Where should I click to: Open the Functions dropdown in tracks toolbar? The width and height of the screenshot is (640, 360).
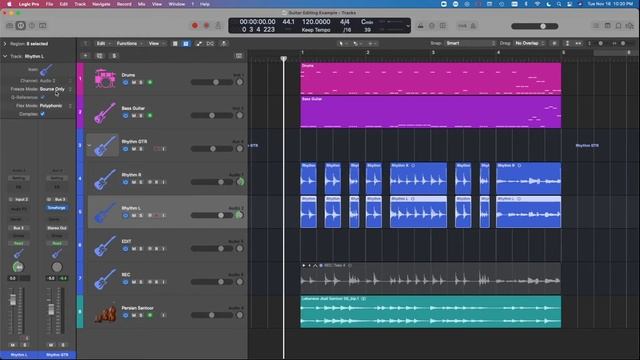coord(129,43)
